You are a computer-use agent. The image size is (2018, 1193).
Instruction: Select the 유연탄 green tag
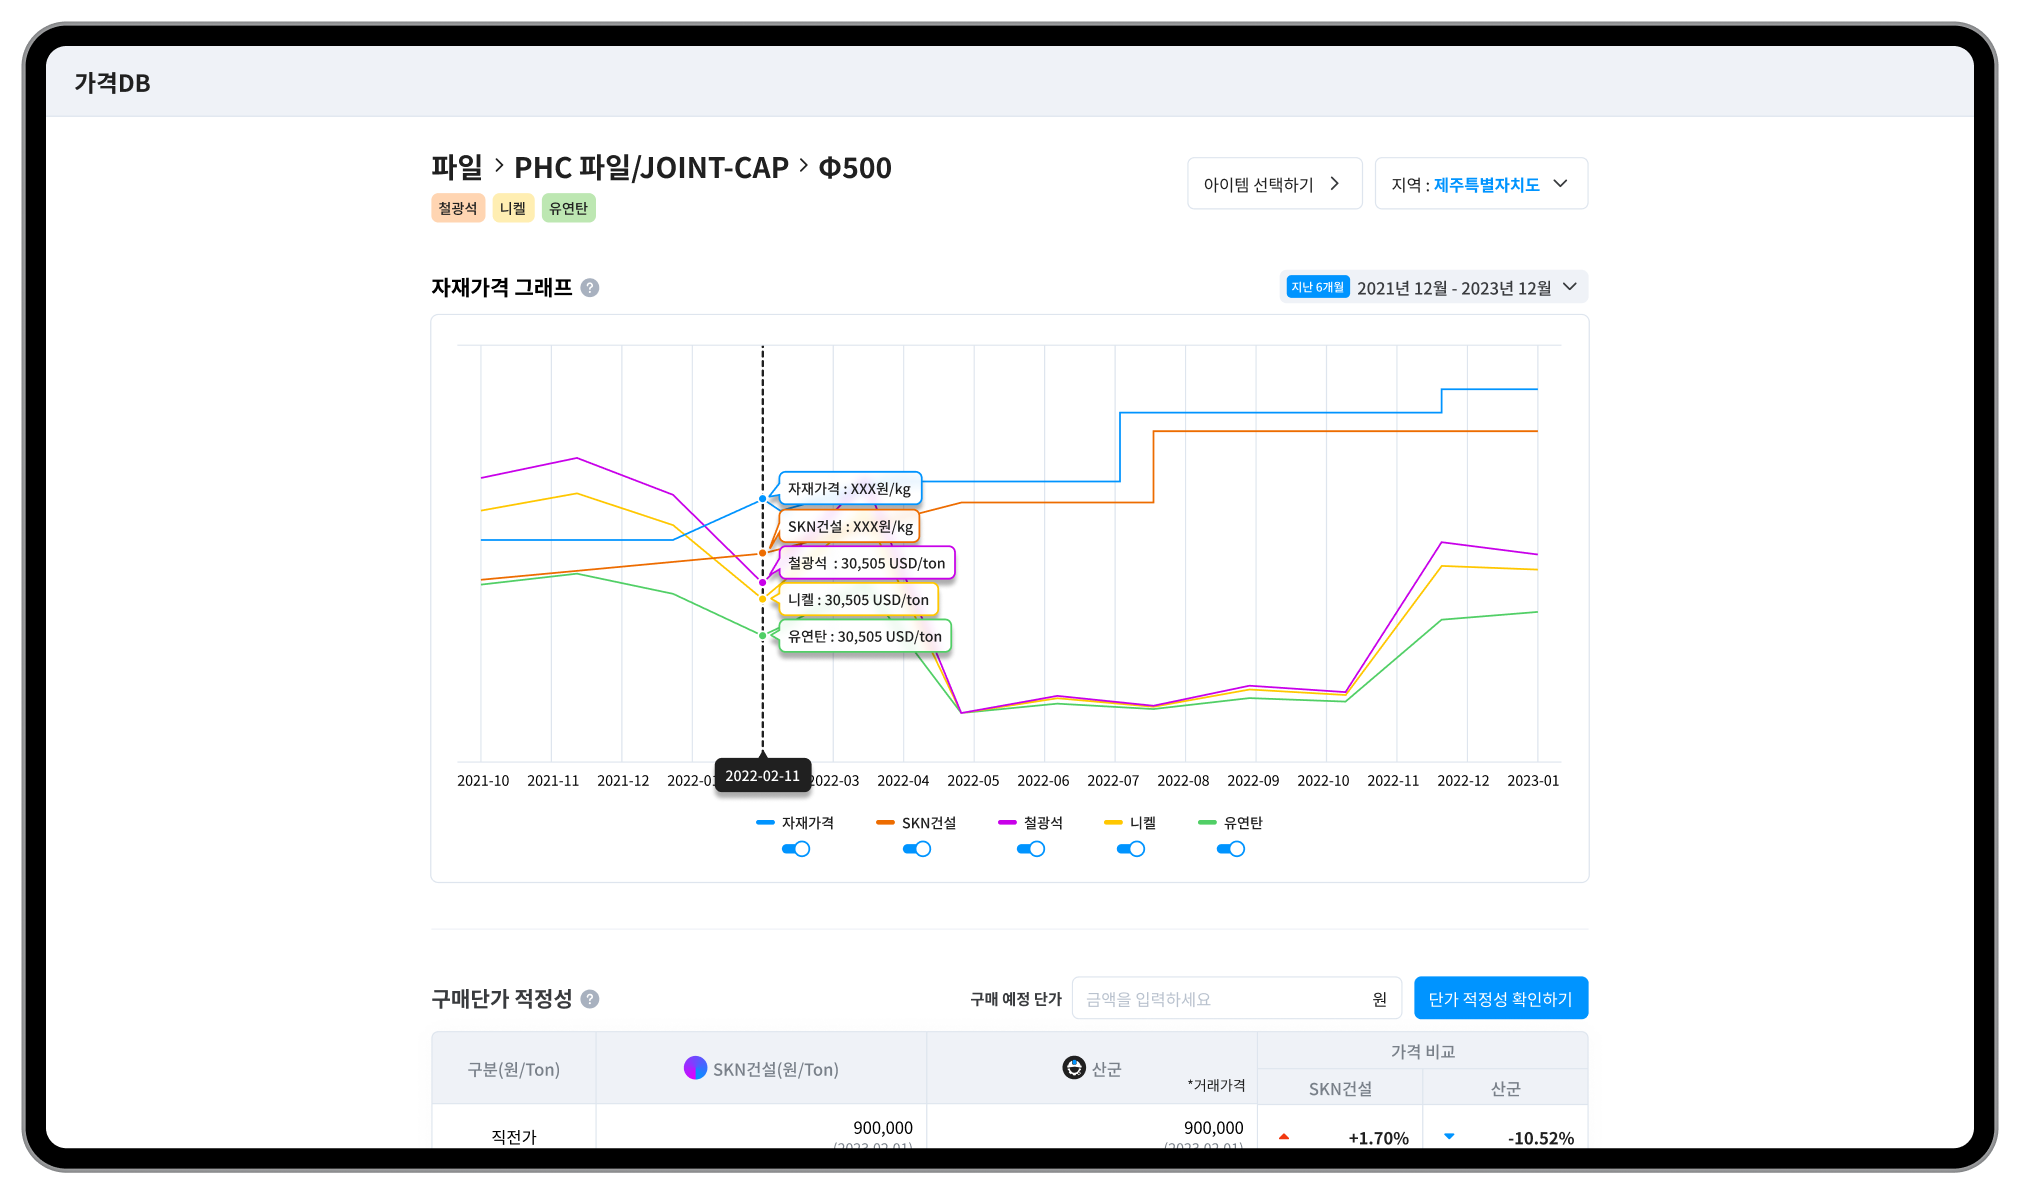click(x=568, y=208)
